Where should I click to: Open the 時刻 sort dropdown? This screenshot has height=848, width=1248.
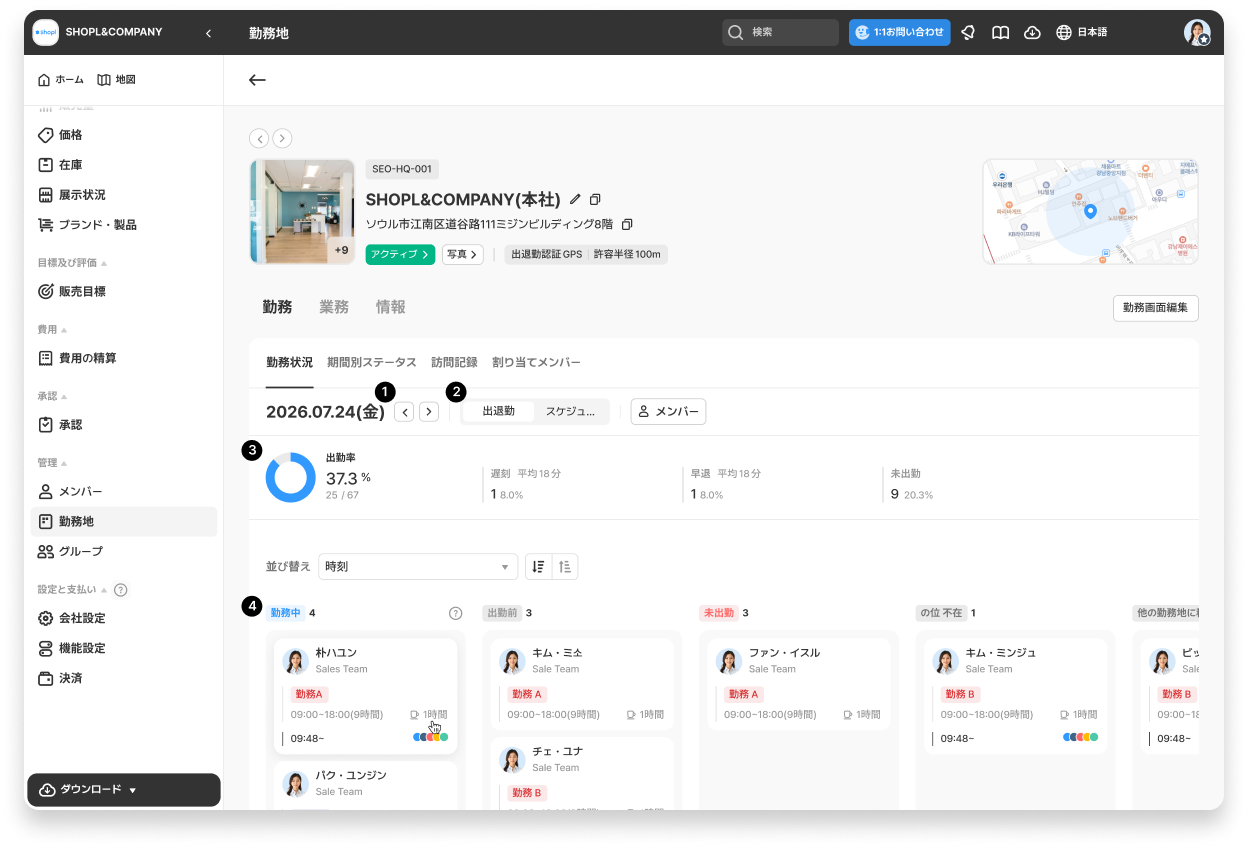[418, 567]
